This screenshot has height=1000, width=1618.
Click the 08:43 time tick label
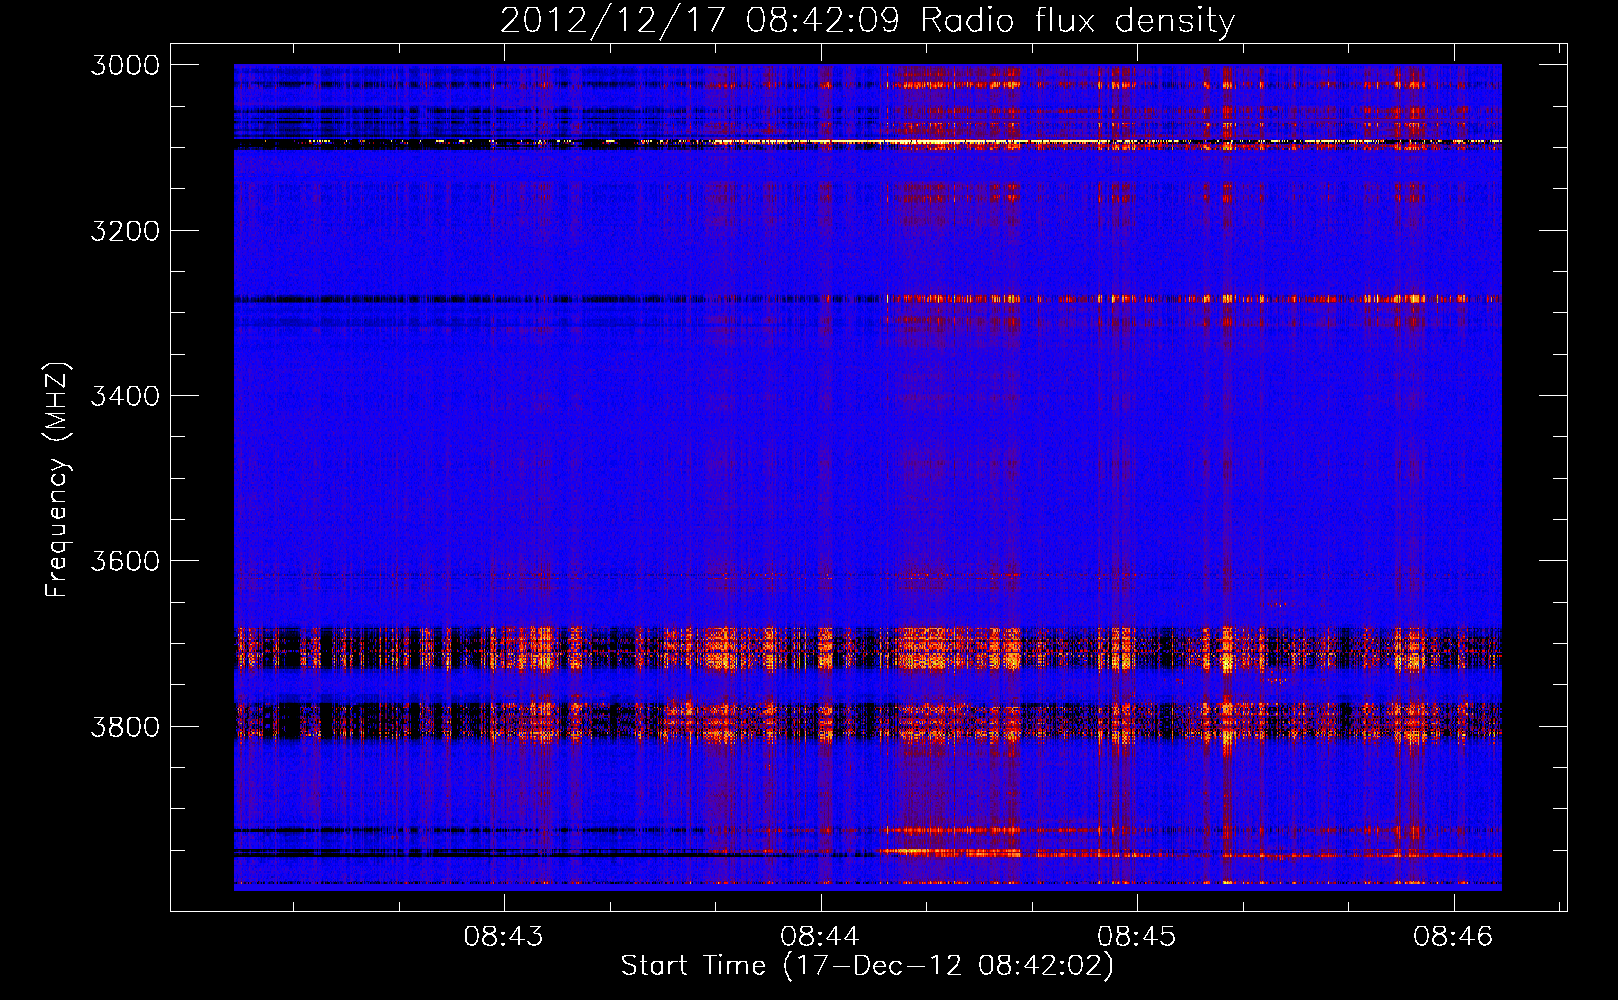click(x=504, y=936)
